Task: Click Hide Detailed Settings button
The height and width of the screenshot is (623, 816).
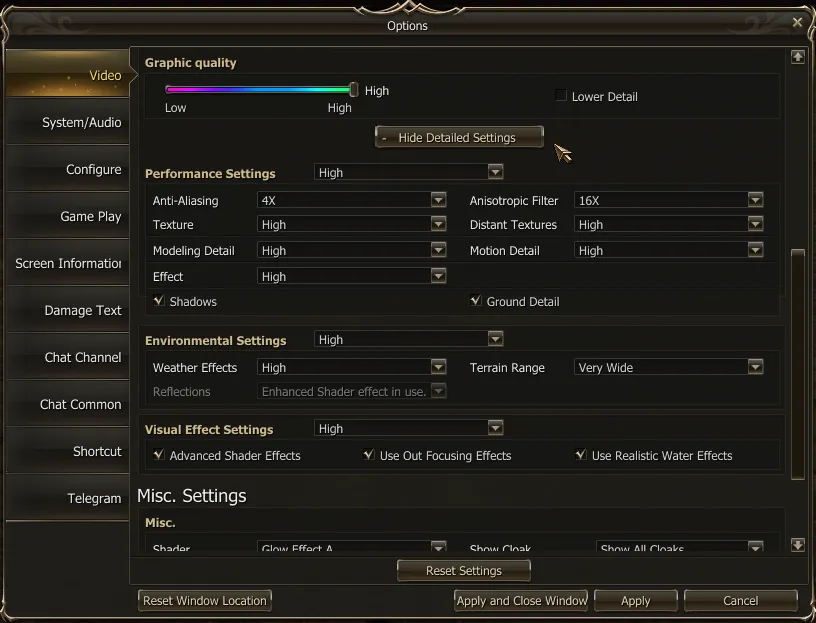Action: (459, 137)
